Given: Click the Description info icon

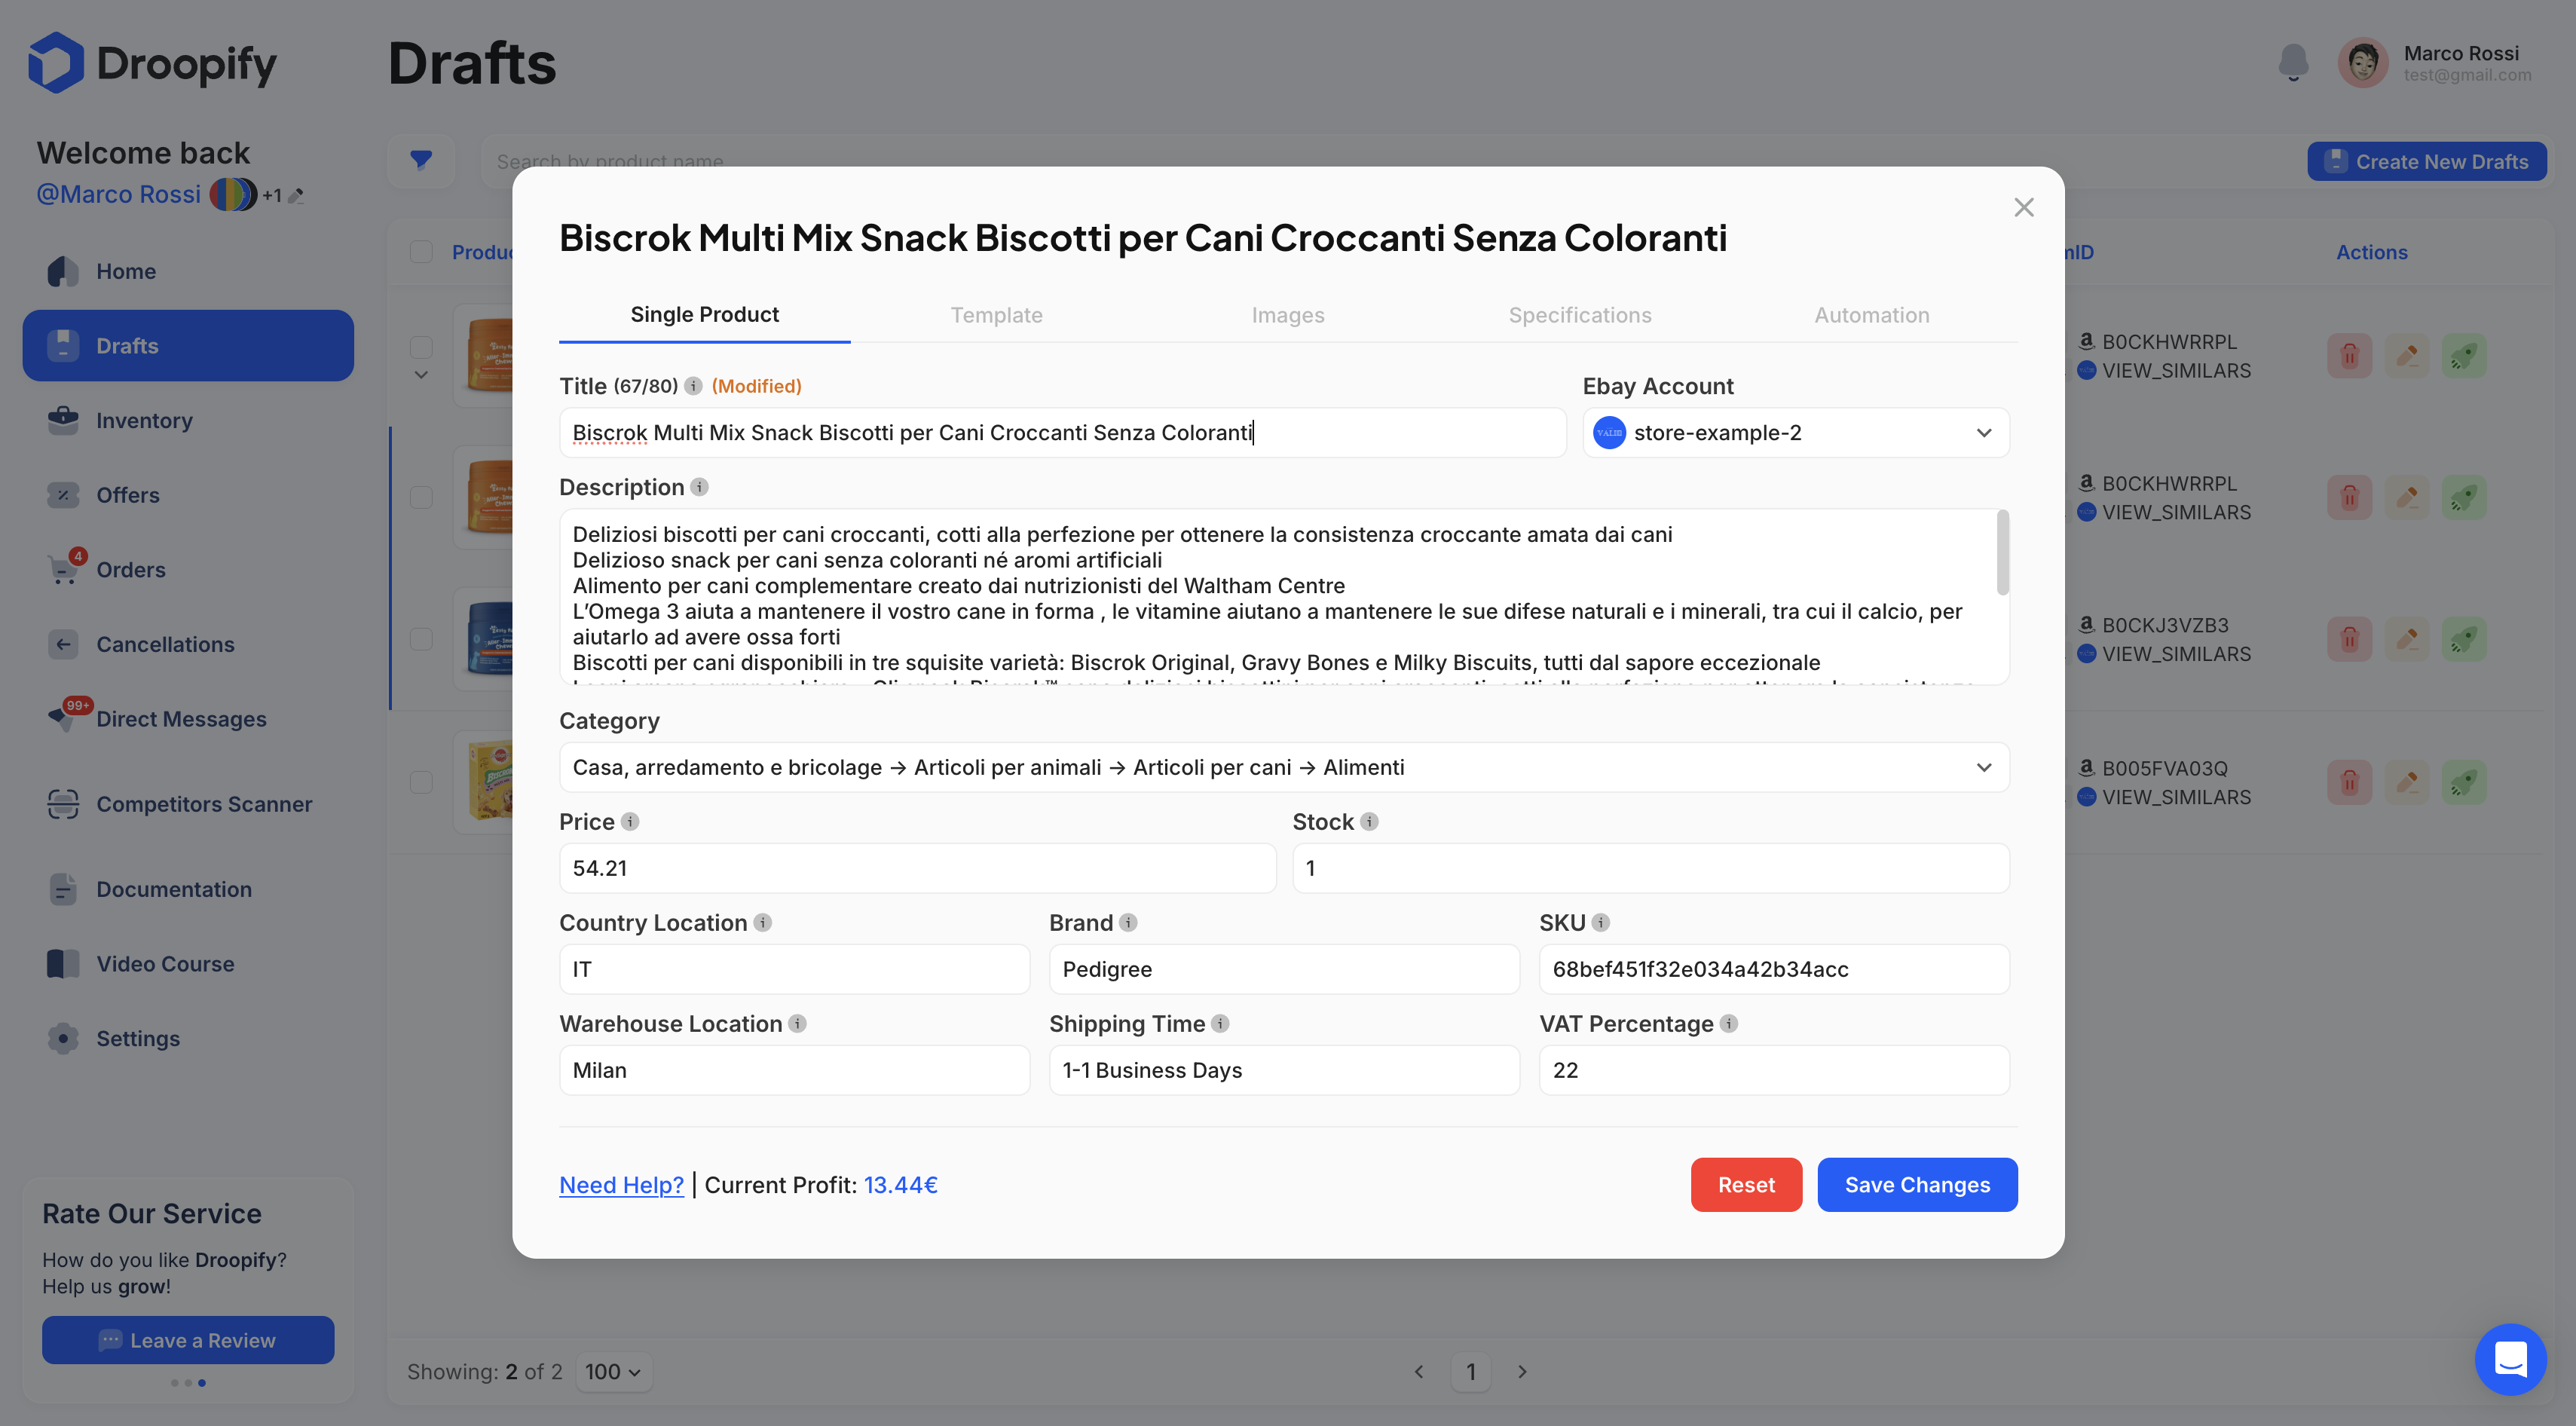Looking at the screenshot, I should [x=700, y=487].
